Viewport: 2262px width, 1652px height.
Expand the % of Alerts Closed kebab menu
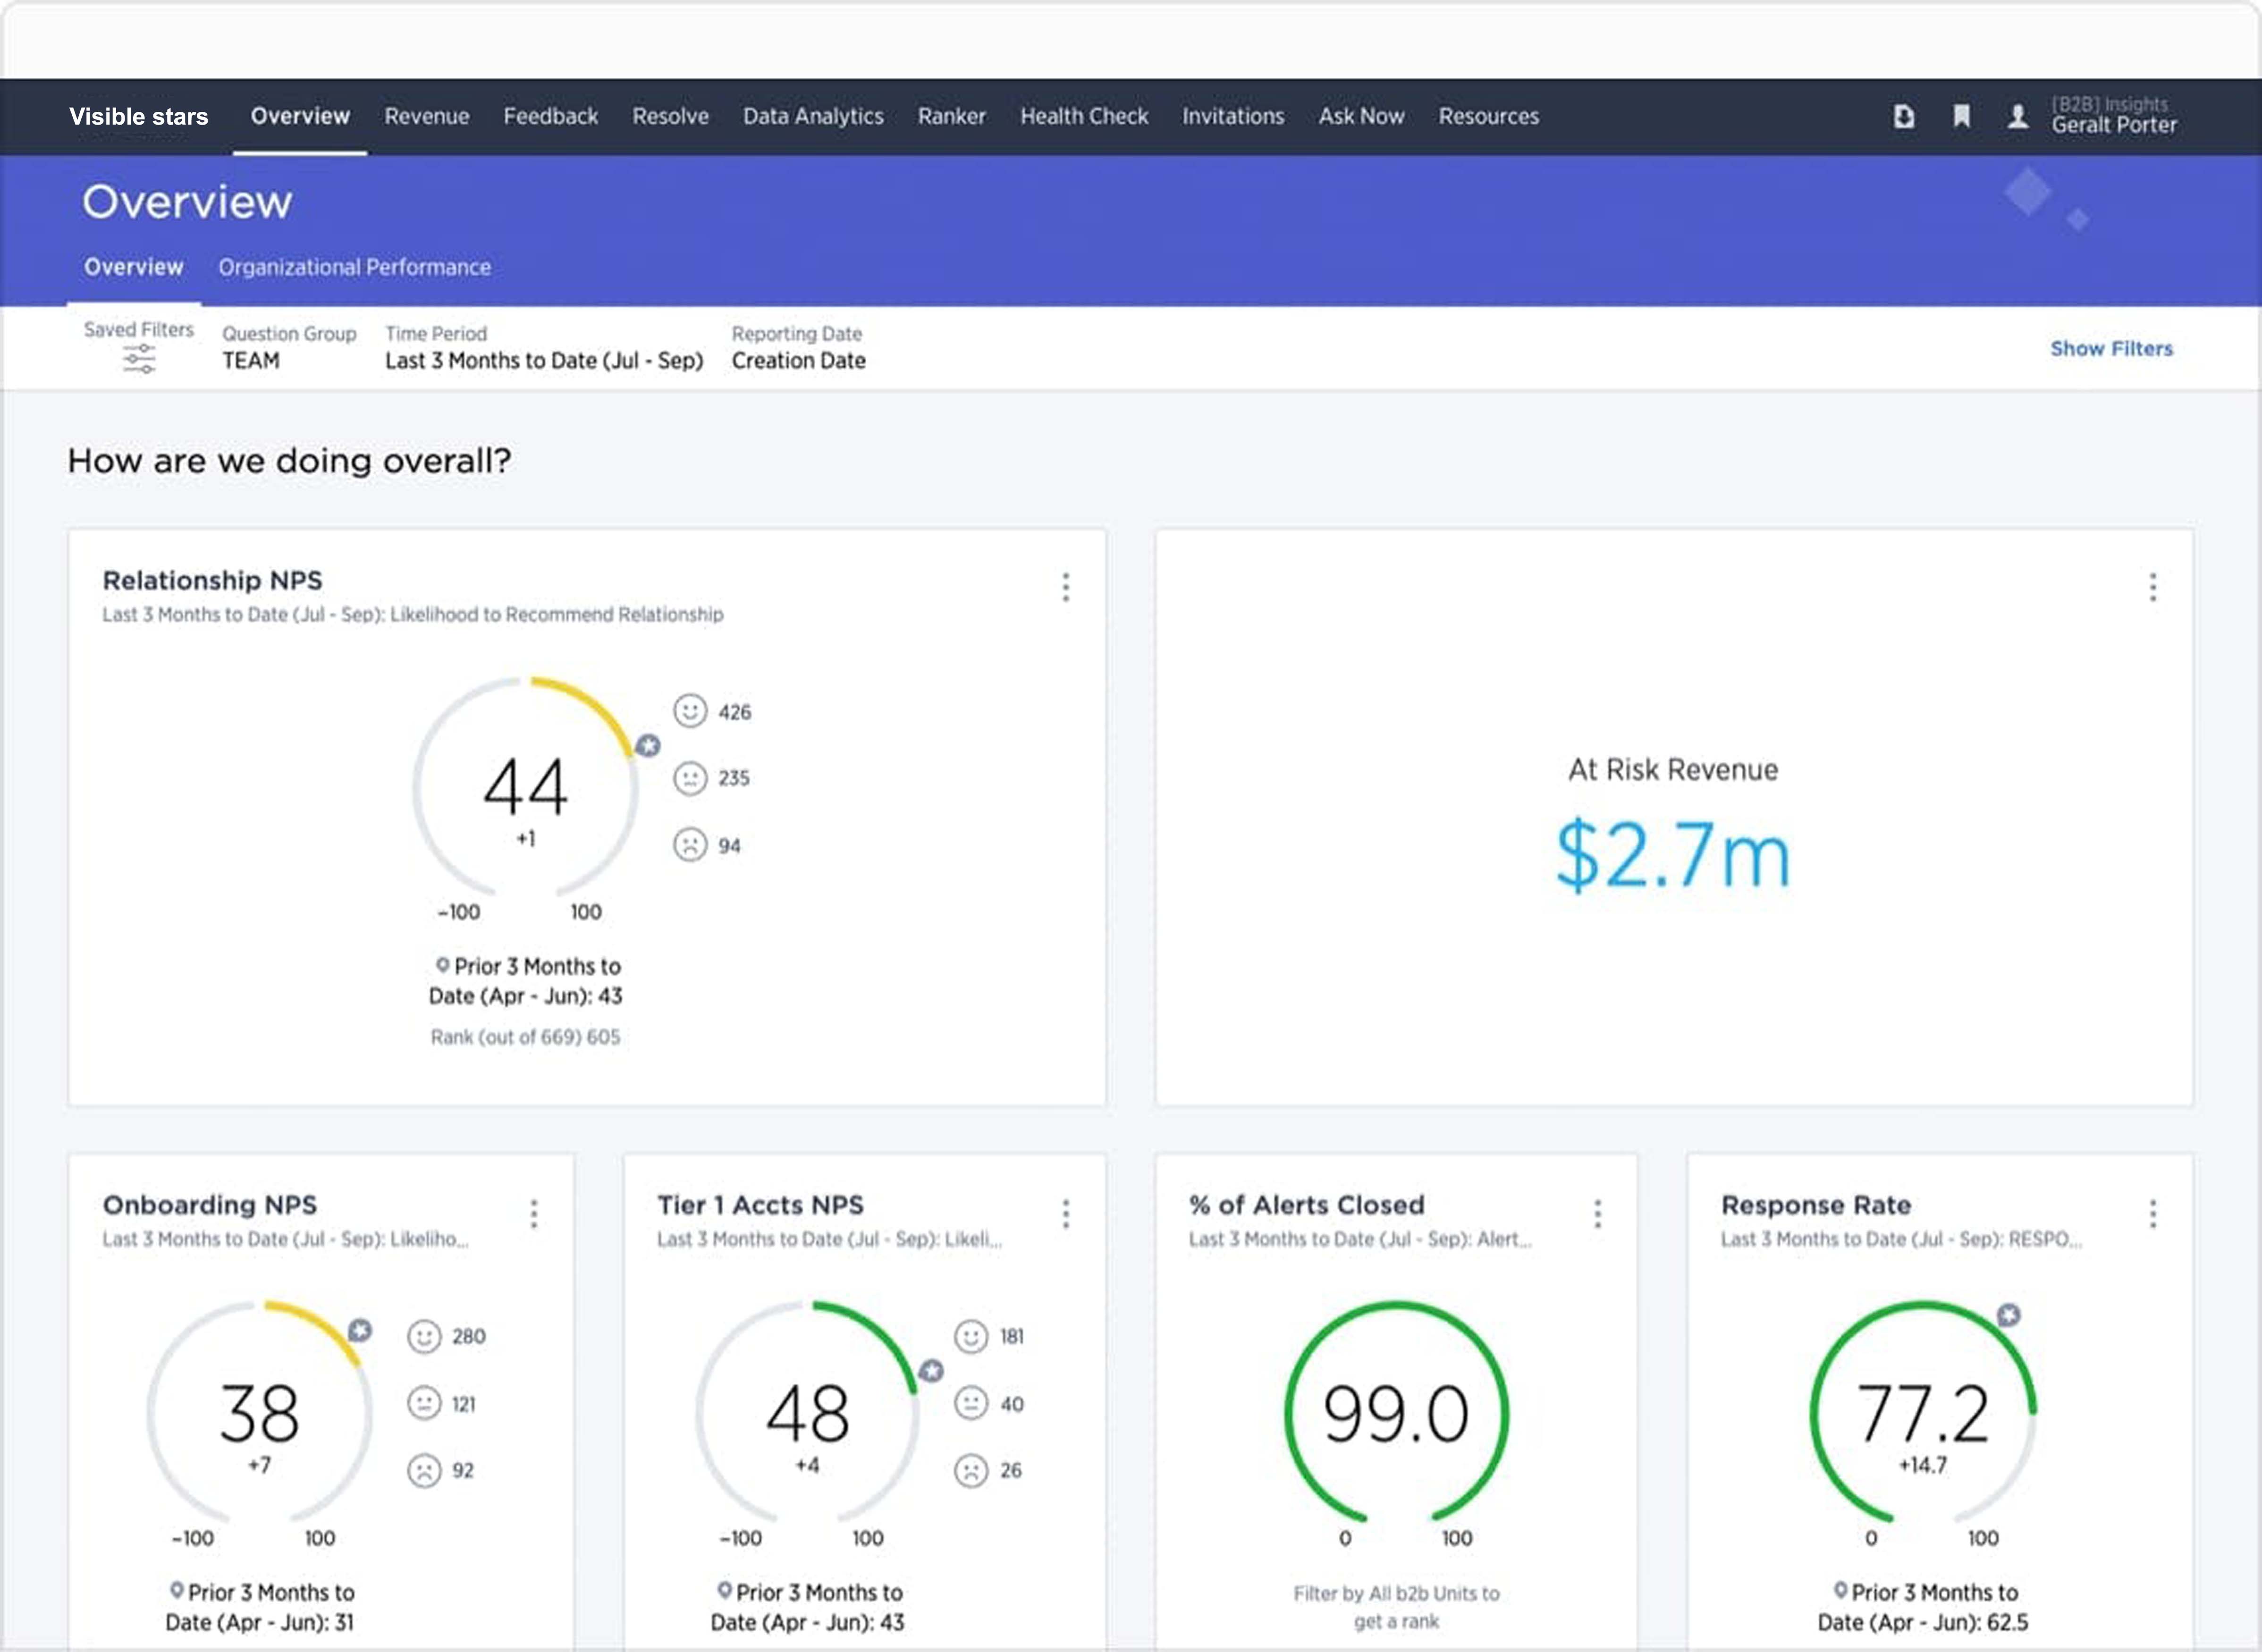1597,1214
